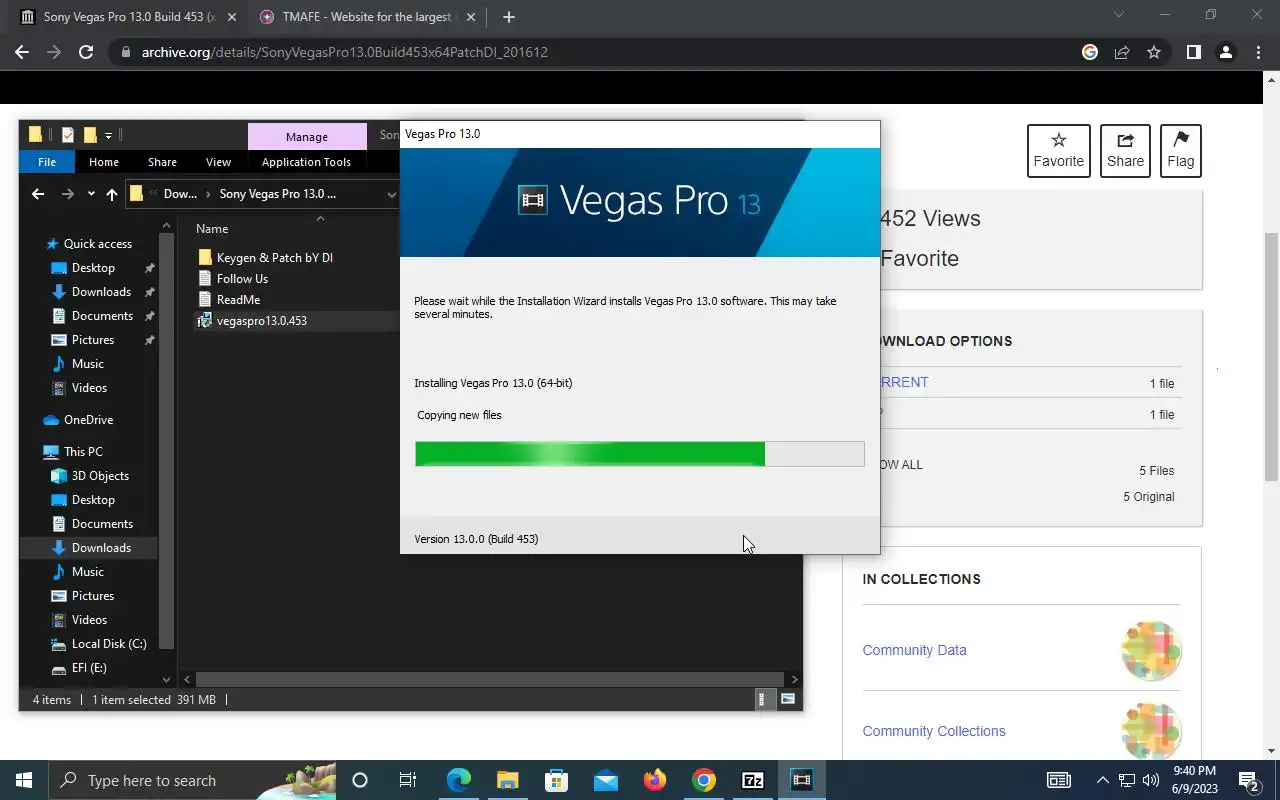Open the Application Tools ribbon tab
The width and height of the screenshot is (1280, 800).
pos(306,162)
